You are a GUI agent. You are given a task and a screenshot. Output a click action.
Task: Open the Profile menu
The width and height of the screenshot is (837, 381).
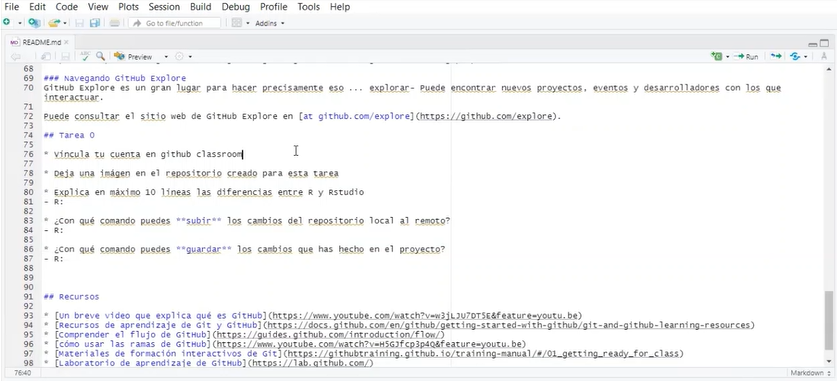(x=274, y=7)
